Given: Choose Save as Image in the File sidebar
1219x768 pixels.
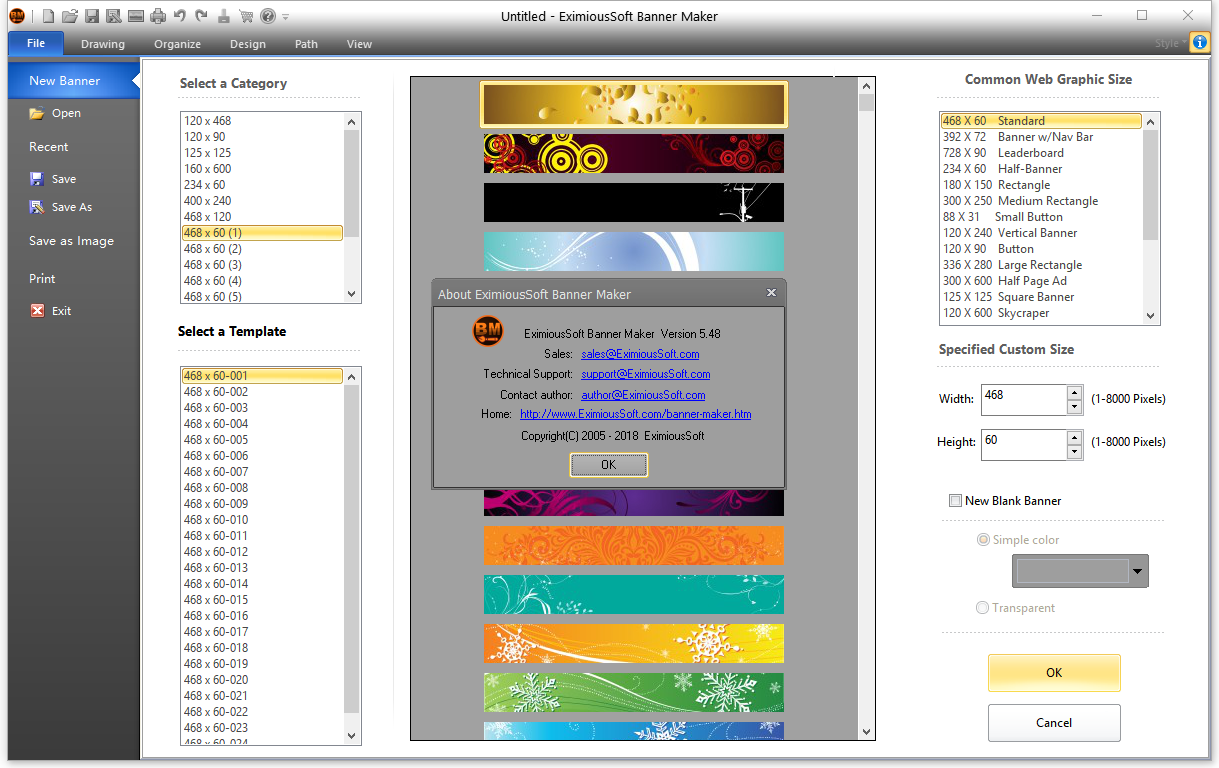Looking at the screenshot, I should [72, 241].
